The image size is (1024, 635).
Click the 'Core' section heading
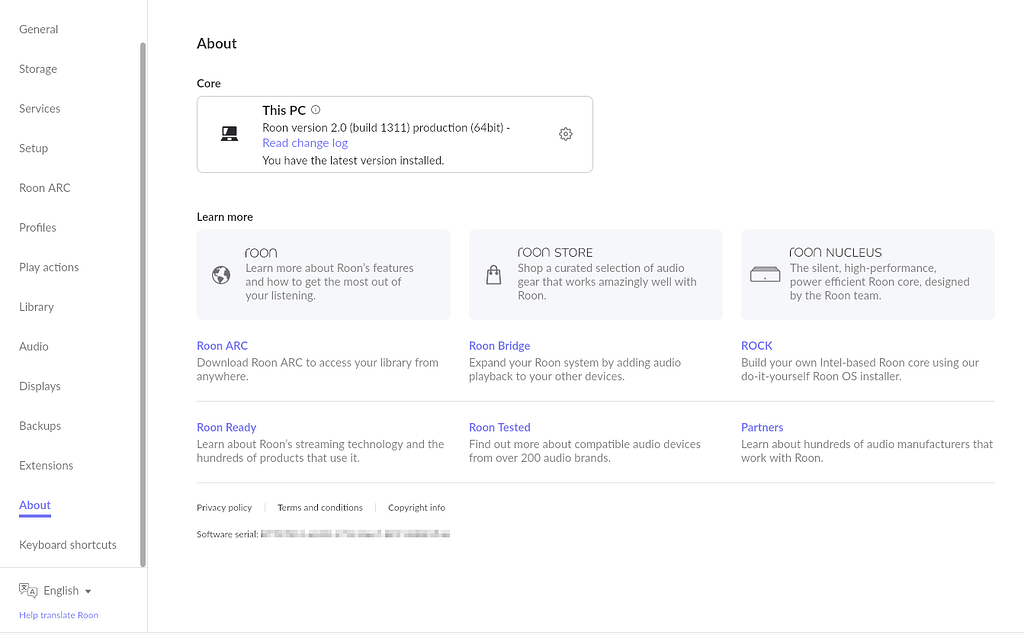pyautogui.click(x=209, y=84)
